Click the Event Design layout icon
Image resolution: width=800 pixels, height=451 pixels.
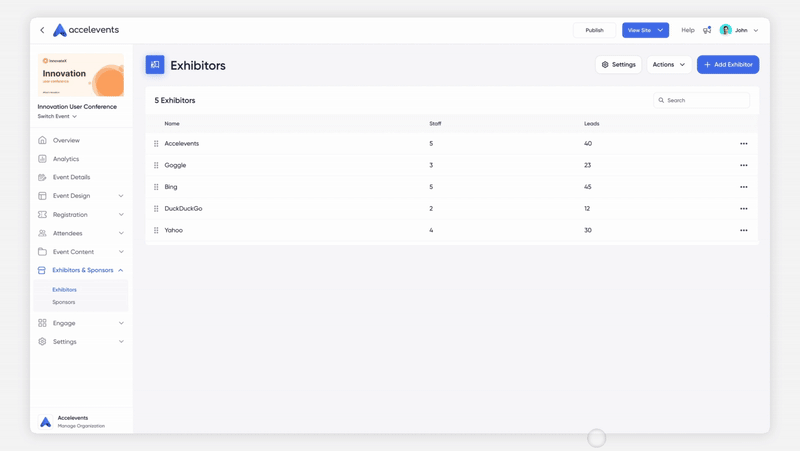tap(42, 196)
